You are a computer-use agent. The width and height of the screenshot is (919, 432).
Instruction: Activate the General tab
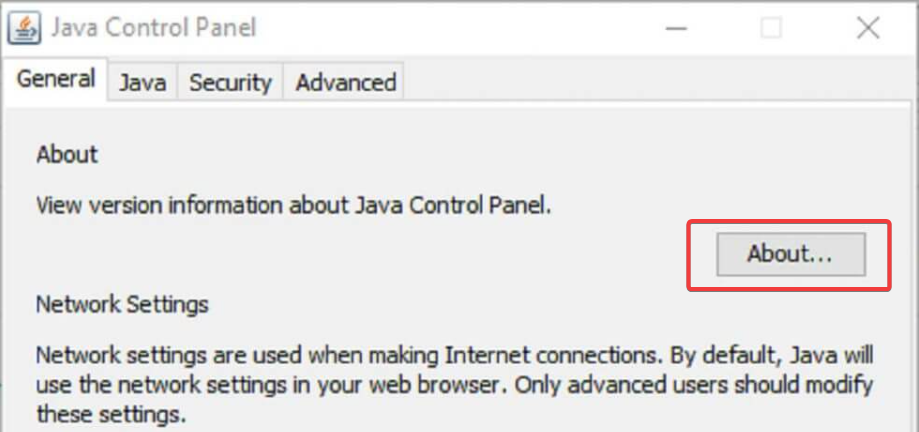tap(56, 79)
